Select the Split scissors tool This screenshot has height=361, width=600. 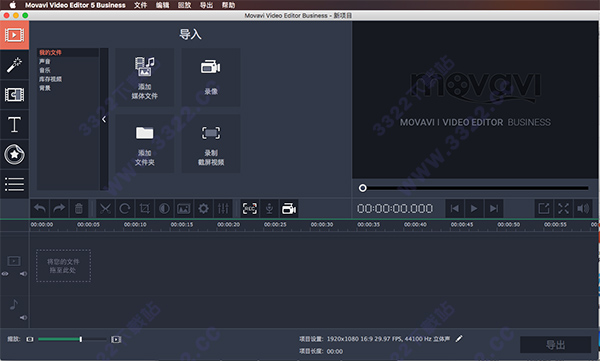click(x=105, y=209)
